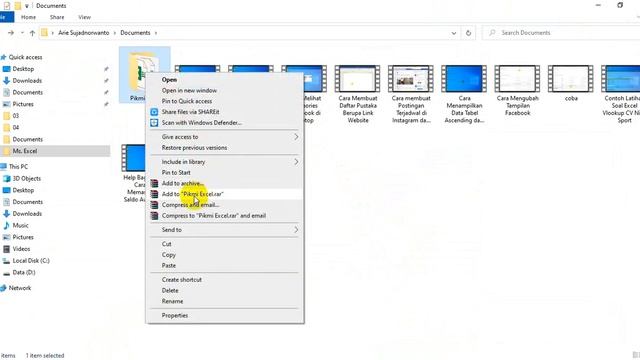The height and width of the screenshot is (360, 640).
Task: Expand the Give access to submenu arrow
Action: (296, 137)
